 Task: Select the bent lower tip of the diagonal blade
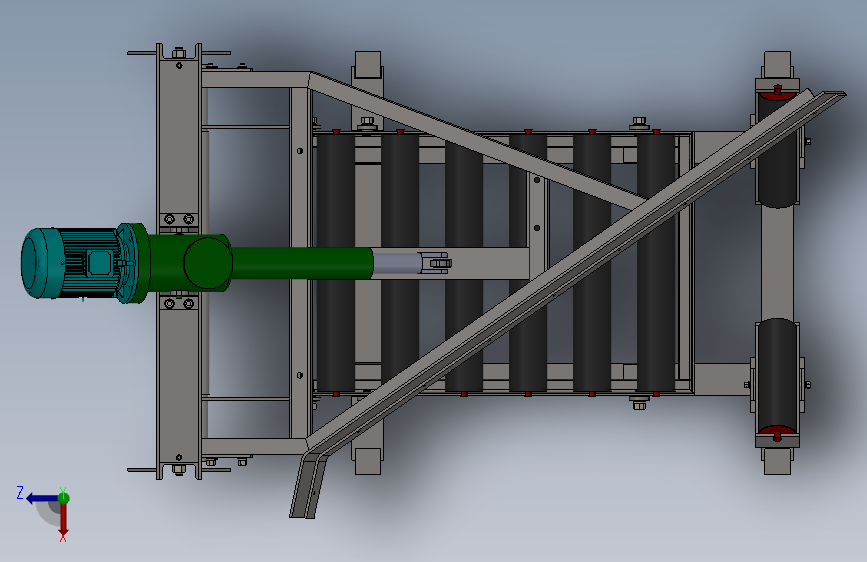(309, 485)
